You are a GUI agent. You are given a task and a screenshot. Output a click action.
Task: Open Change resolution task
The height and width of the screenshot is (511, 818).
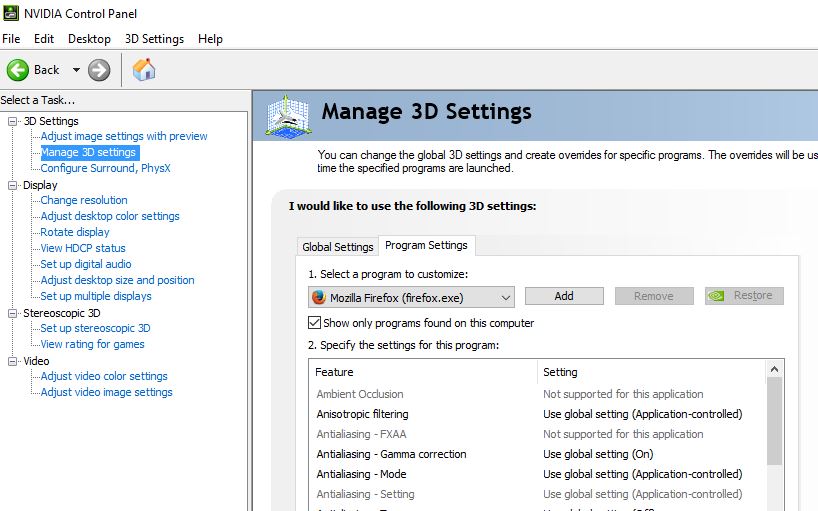coord(83,200)
